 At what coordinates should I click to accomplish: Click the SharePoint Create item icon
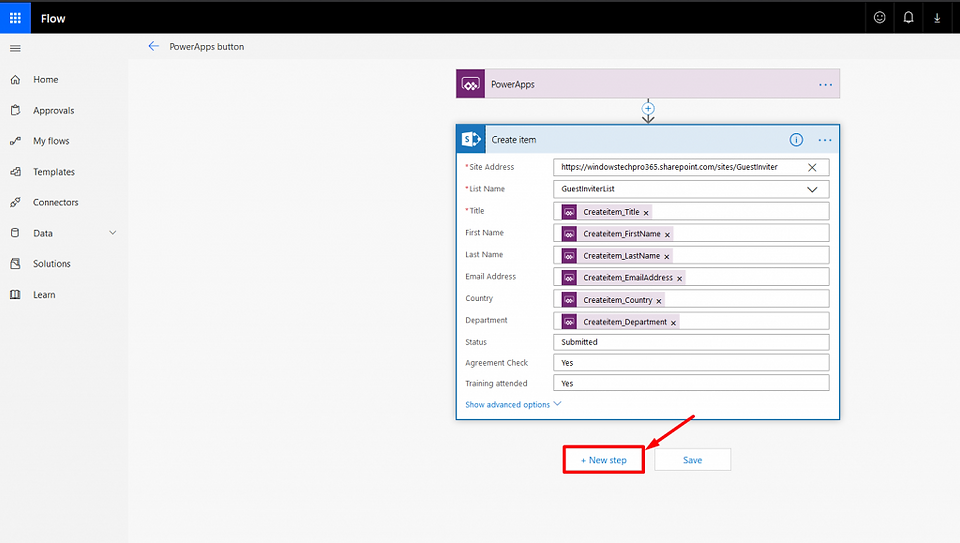click(x=471, y=140)
